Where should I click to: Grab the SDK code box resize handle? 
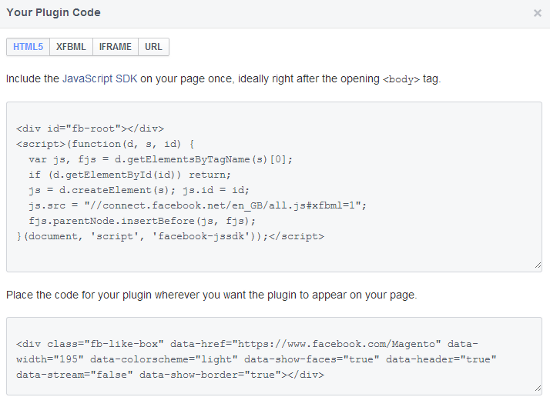tap(538, 266)
